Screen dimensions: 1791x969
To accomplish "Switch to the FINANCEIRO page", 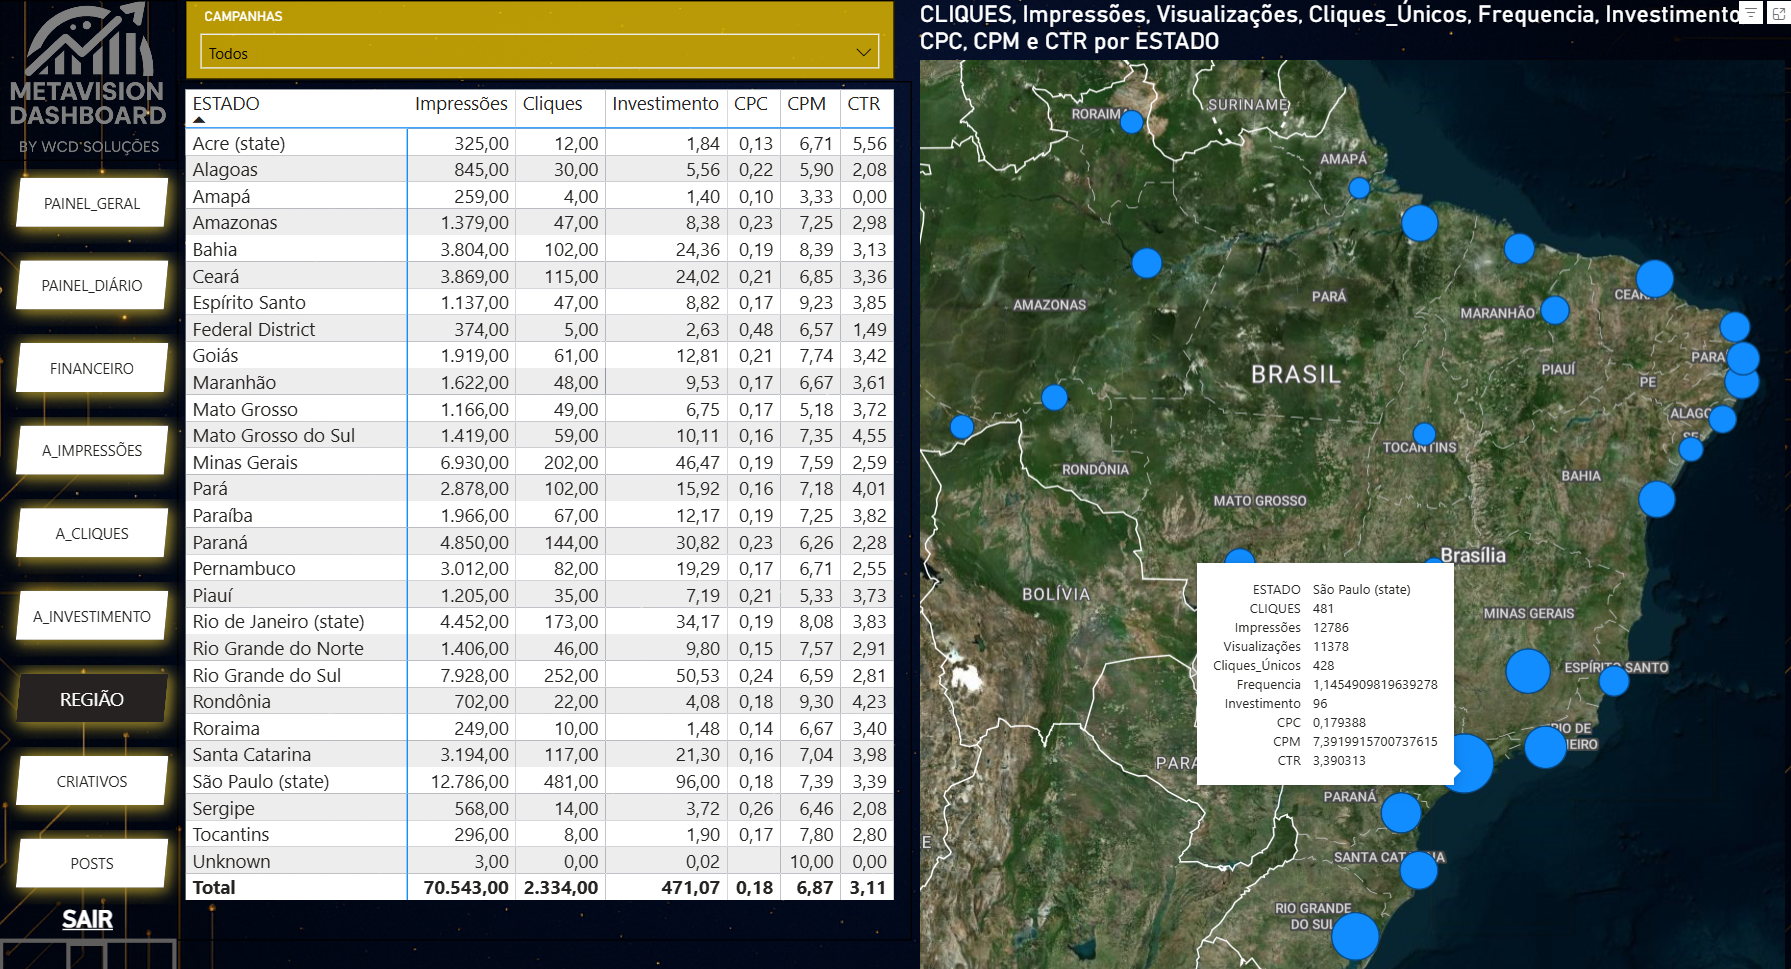I will click(x=92, y=369).
